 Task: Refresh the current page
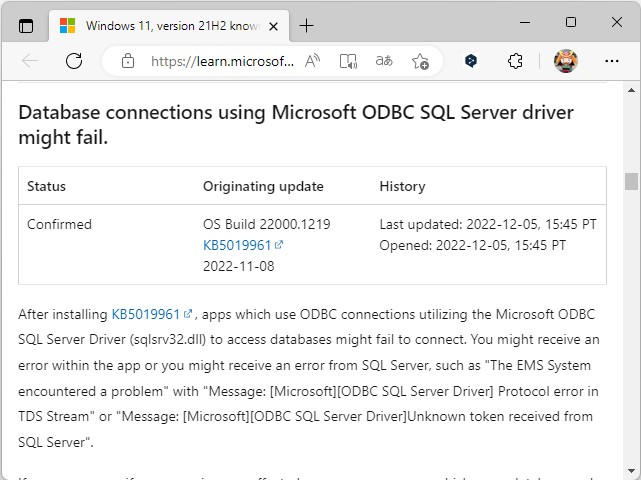point(73,61)
